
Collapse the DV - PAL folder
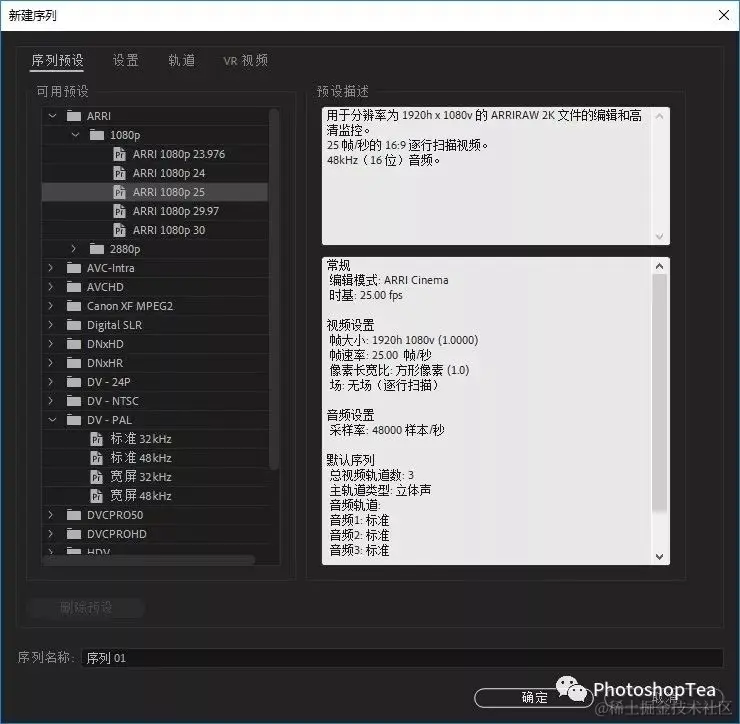(x=52, y=420)
